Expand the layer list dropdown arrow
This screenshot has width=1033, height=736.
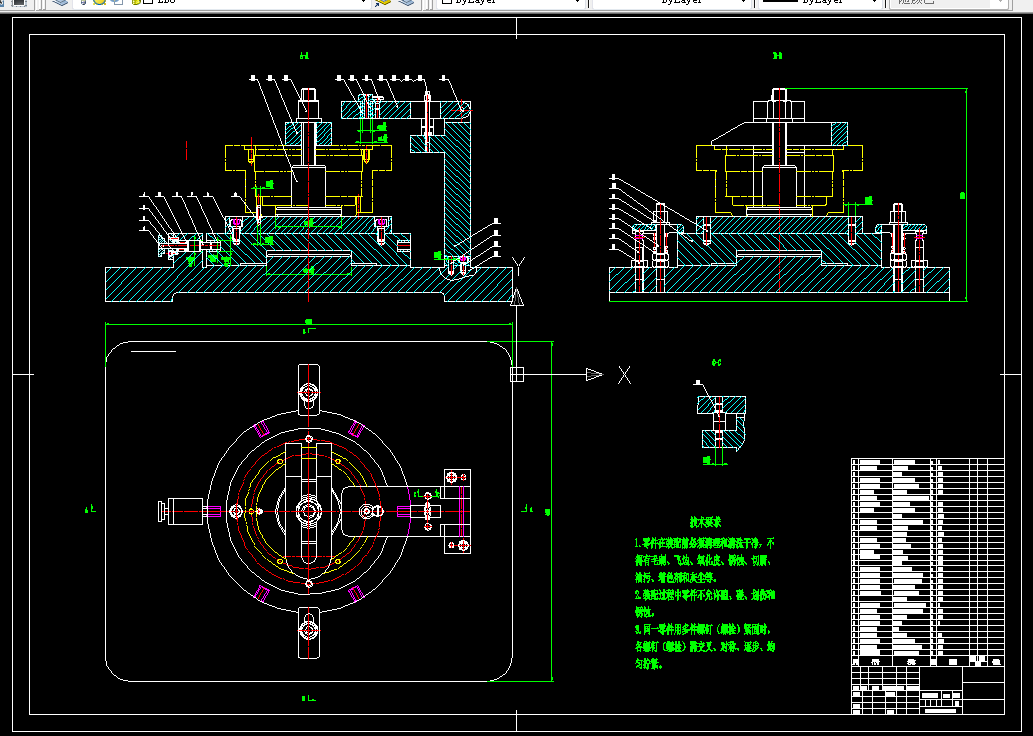363,2
